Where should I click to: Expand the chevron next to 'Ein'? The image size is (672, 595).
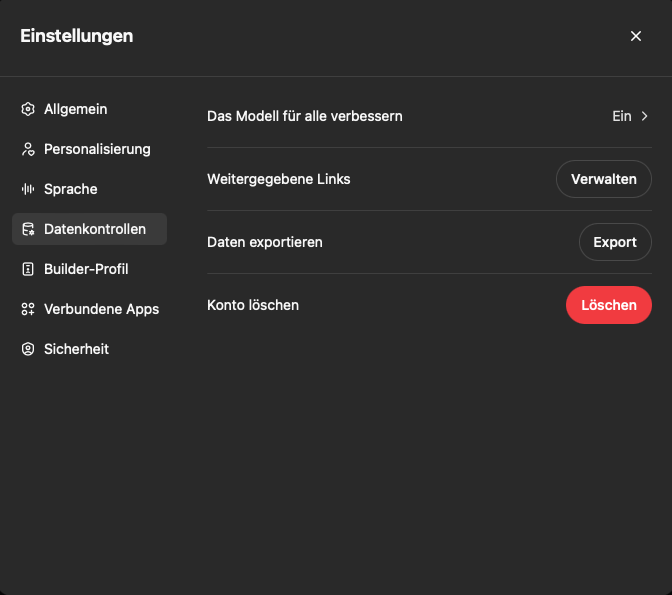645,116
